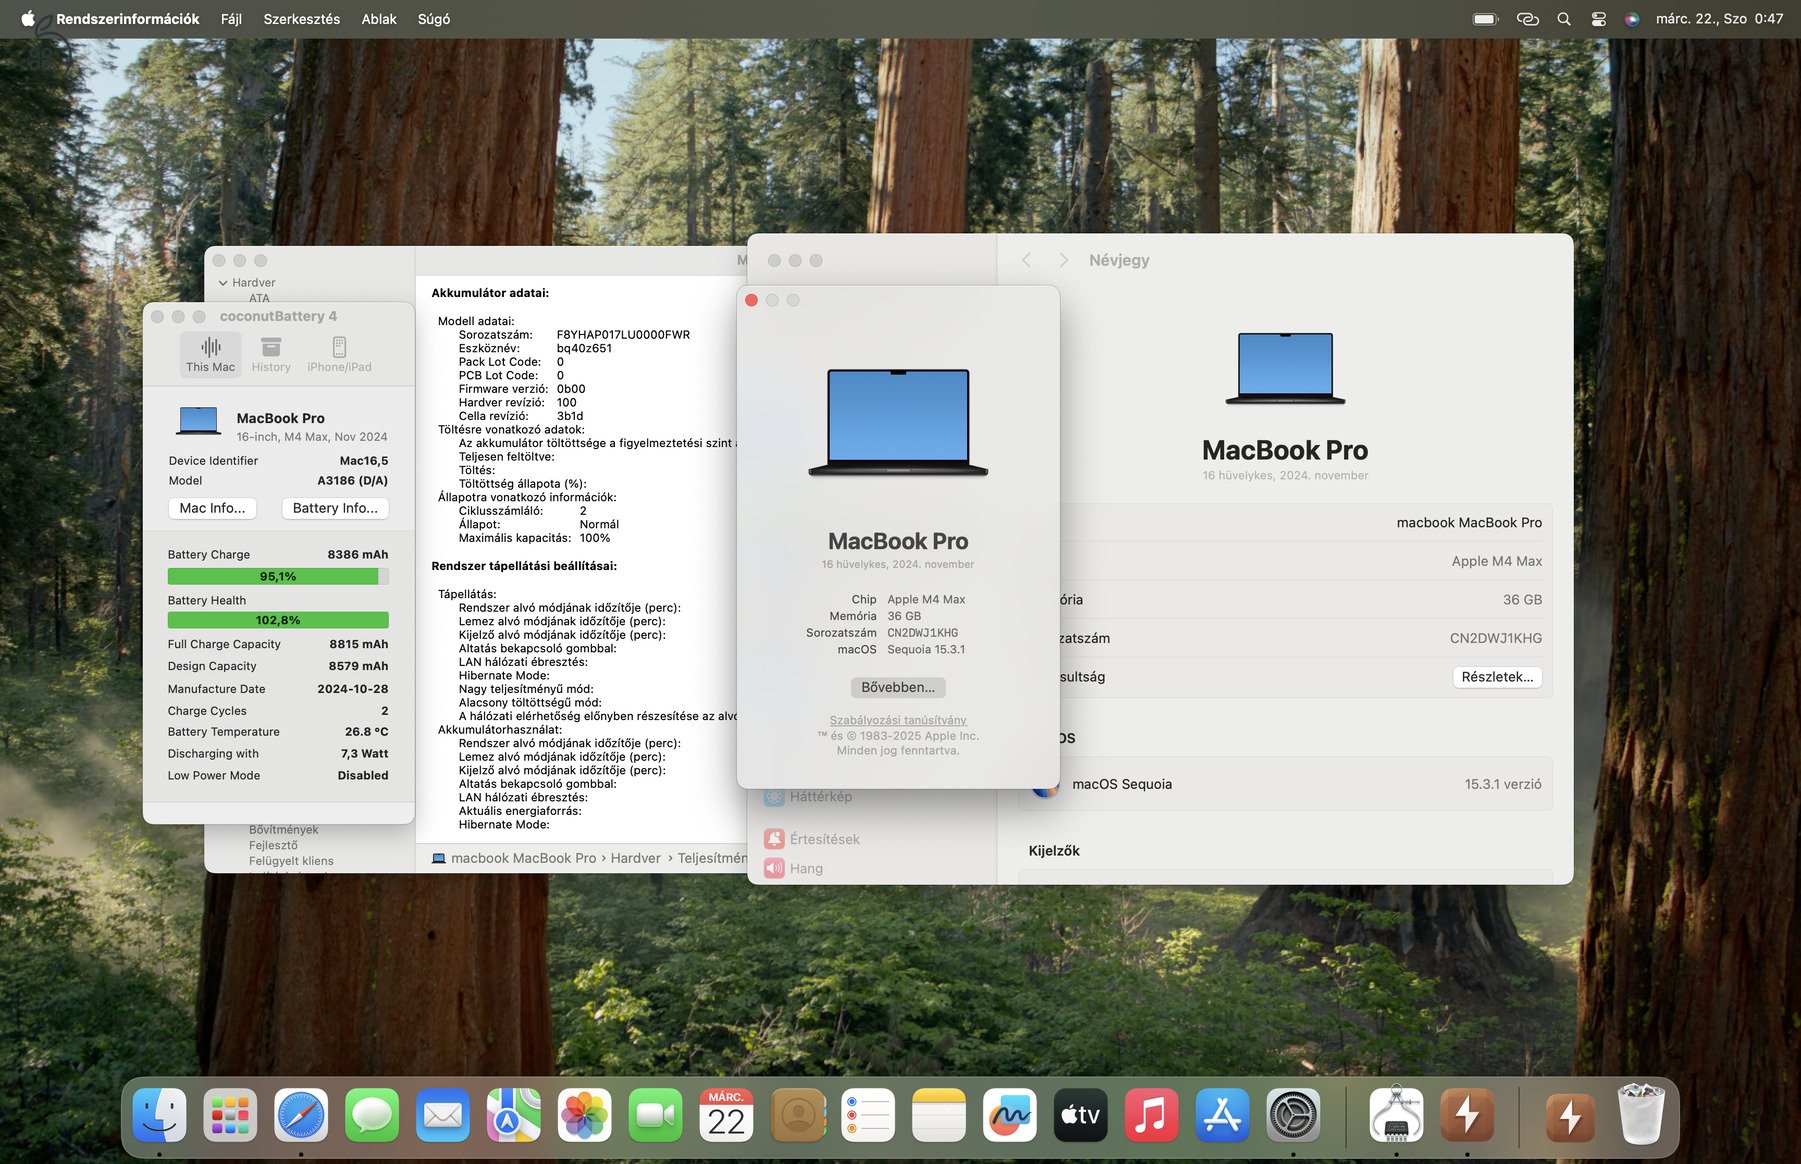The image size is (1801, 1164).
Task: Click the Full Charge Capacity 8815 mAh value
Action: pyautogui.click(x=358, y=644)
